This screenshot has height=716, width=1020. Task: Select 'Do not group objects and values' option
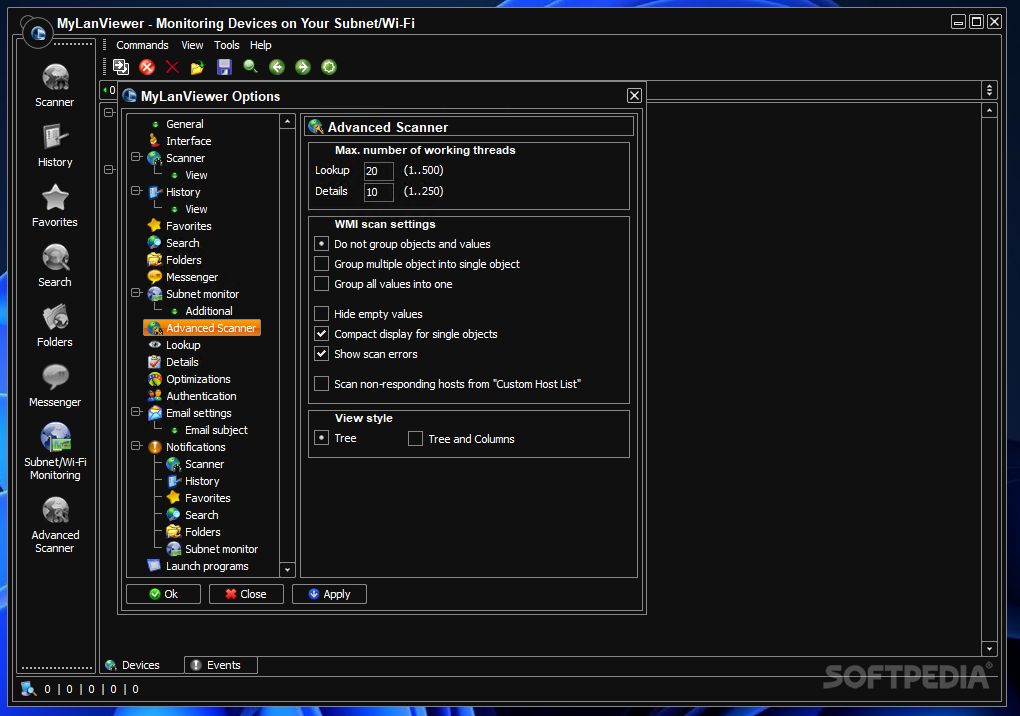(321, 244)
